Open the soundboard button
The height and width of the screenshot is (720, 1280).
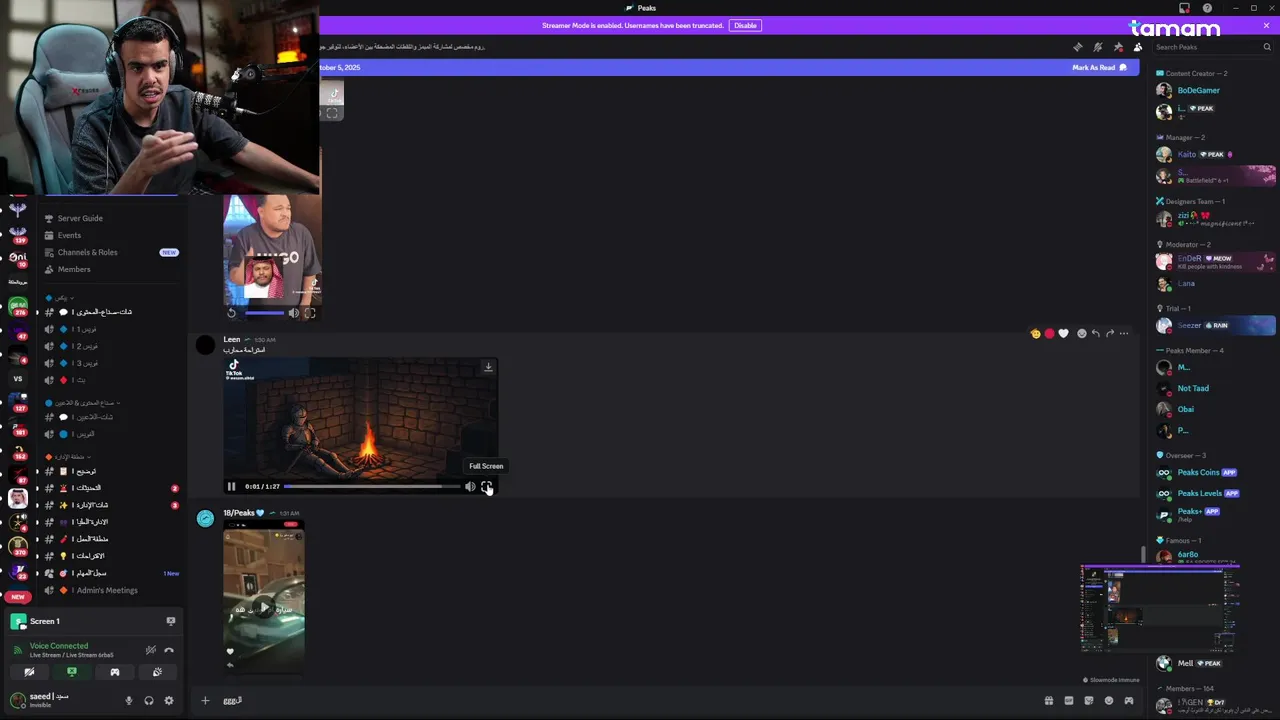pyautogui.click(x=157, y=672)
